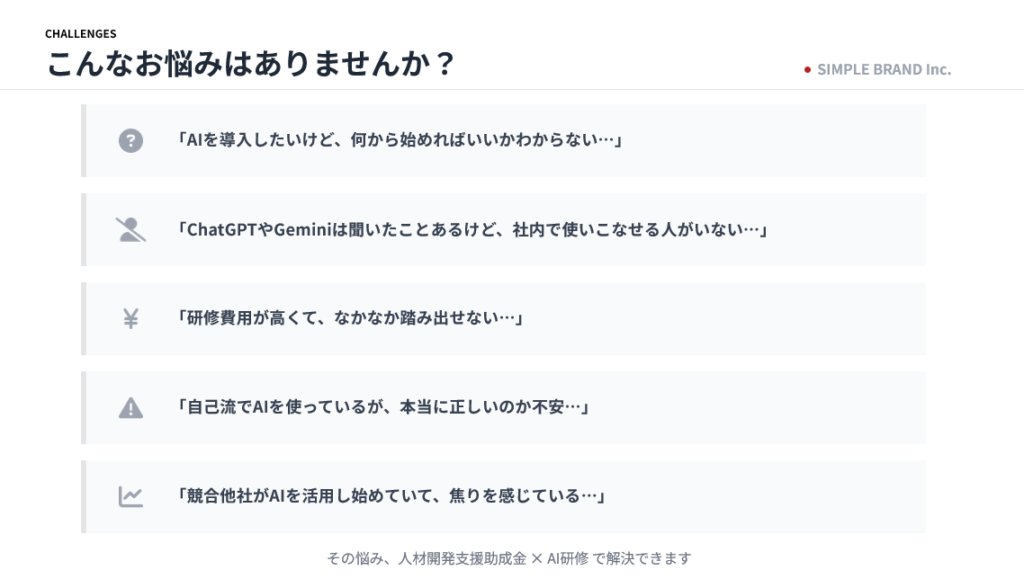Click the SIMPLE BRAND Inc. company name
The width and height of the screenshot is (1024, 579).
pyautogui.click(x=884, y=70)
